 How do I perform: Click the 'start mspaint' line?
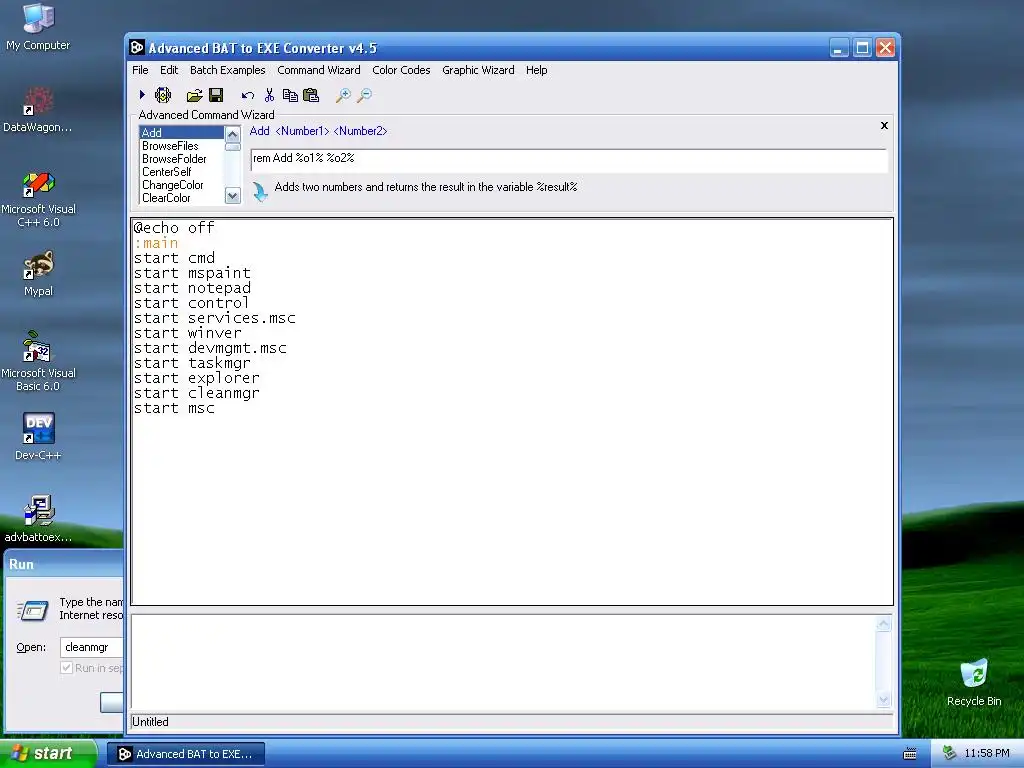tap(192, 273)
